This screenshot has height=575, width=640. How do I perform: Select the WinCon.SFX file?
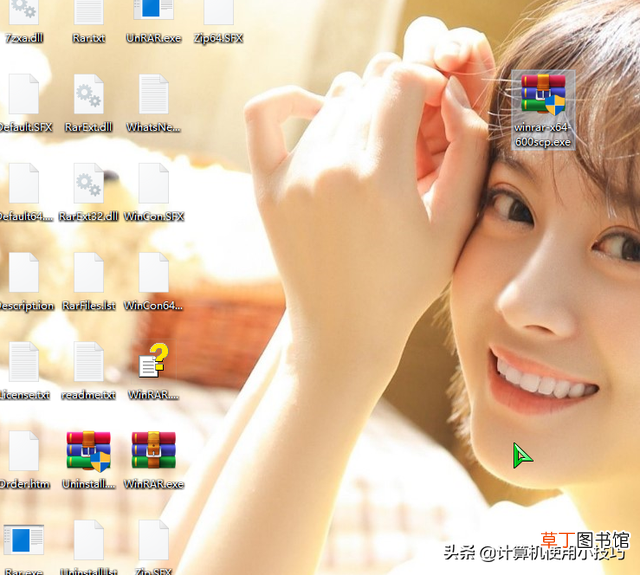tap(153, 183)
